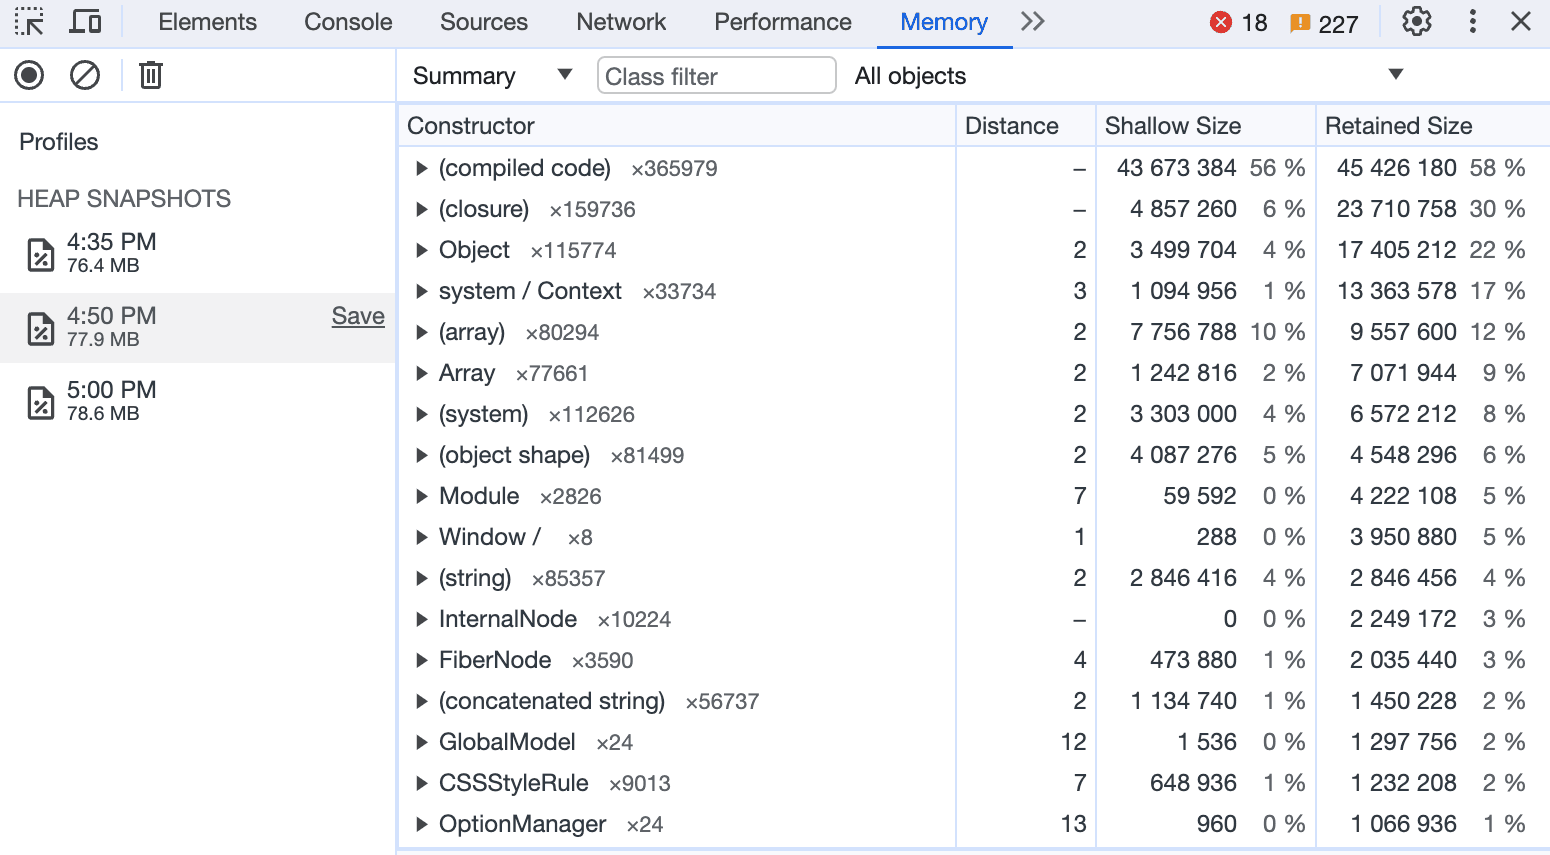Click the 4:35 PM snapshot file icon
Viewport: 1550px width, 855px height.
(x=40, y=255)
